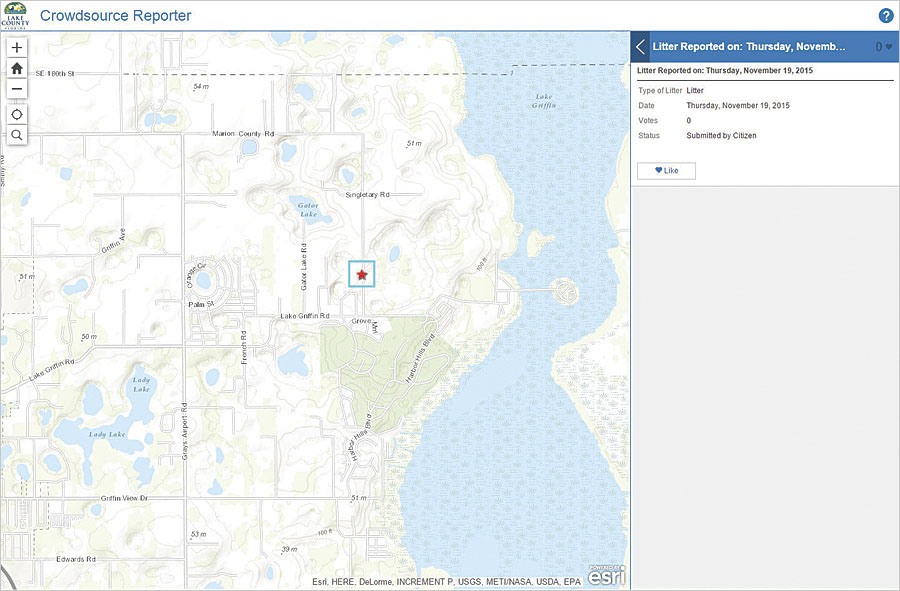Click the esri logo on map

[x=606, y=575]
